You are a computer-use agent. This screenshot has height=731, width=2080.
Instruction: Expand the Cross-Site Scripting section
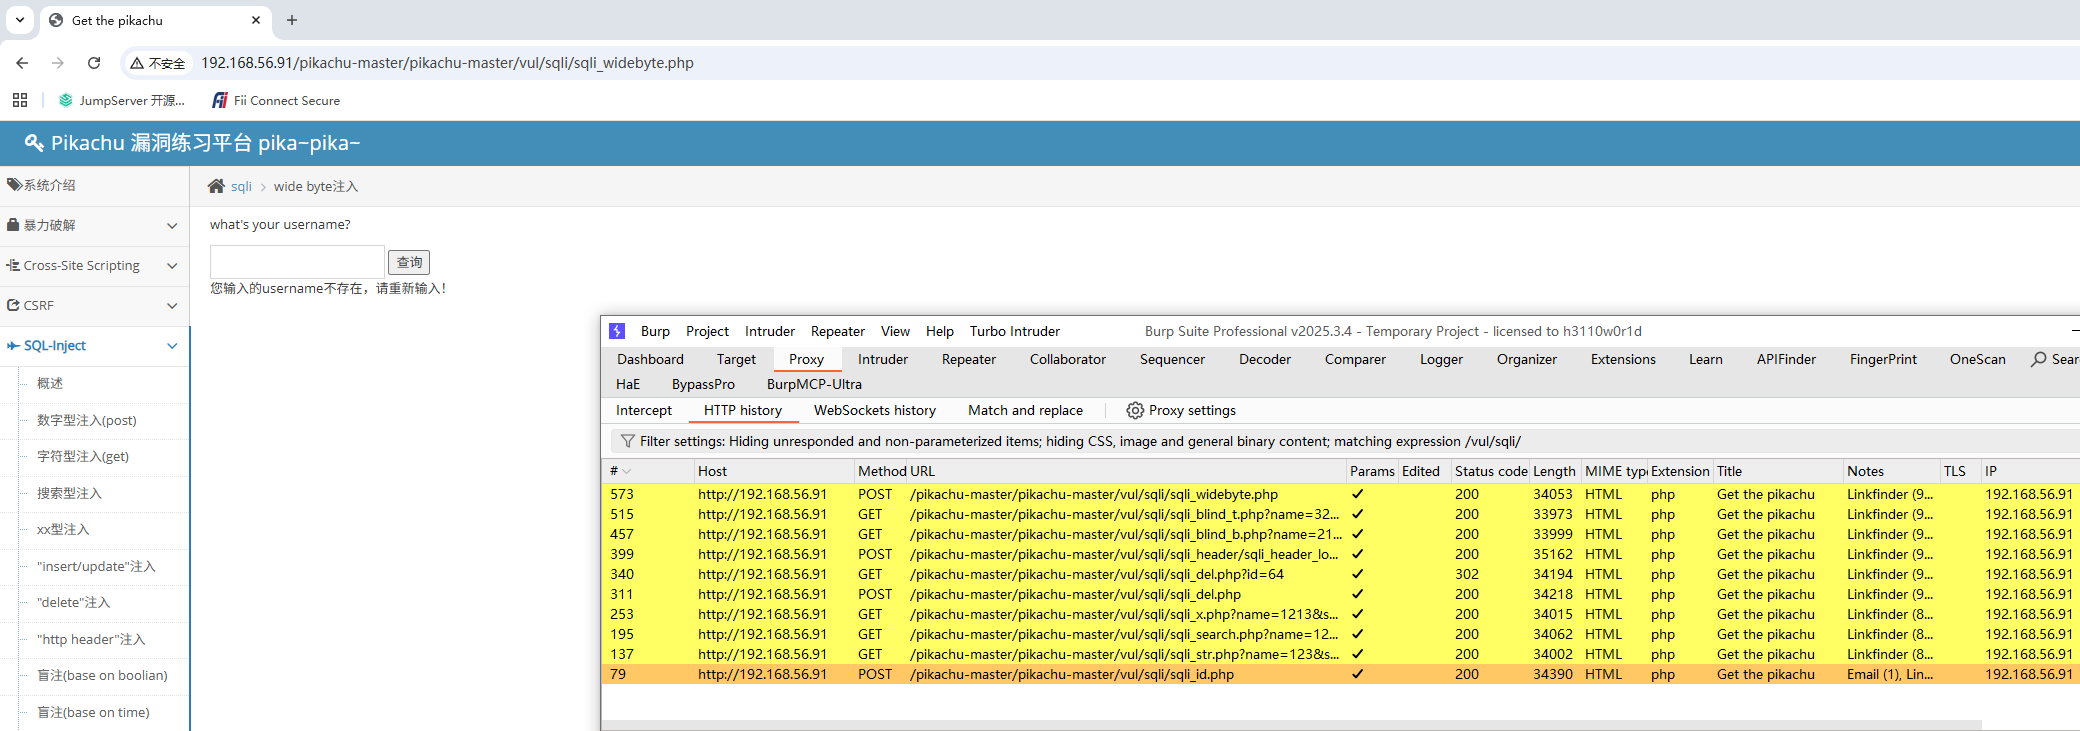pyautogui.click(x=94, y=265)
